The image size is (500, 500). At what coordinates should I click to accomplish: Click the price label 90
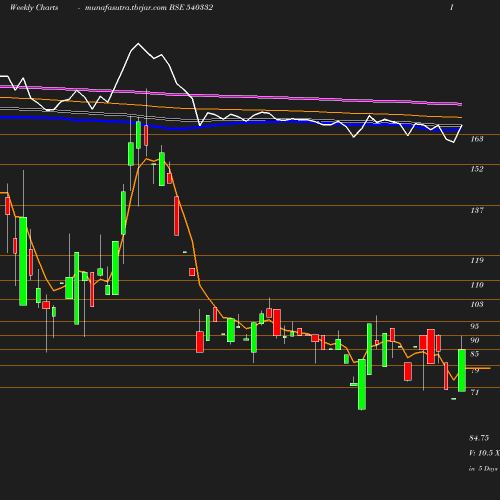(x=474, y=340)
